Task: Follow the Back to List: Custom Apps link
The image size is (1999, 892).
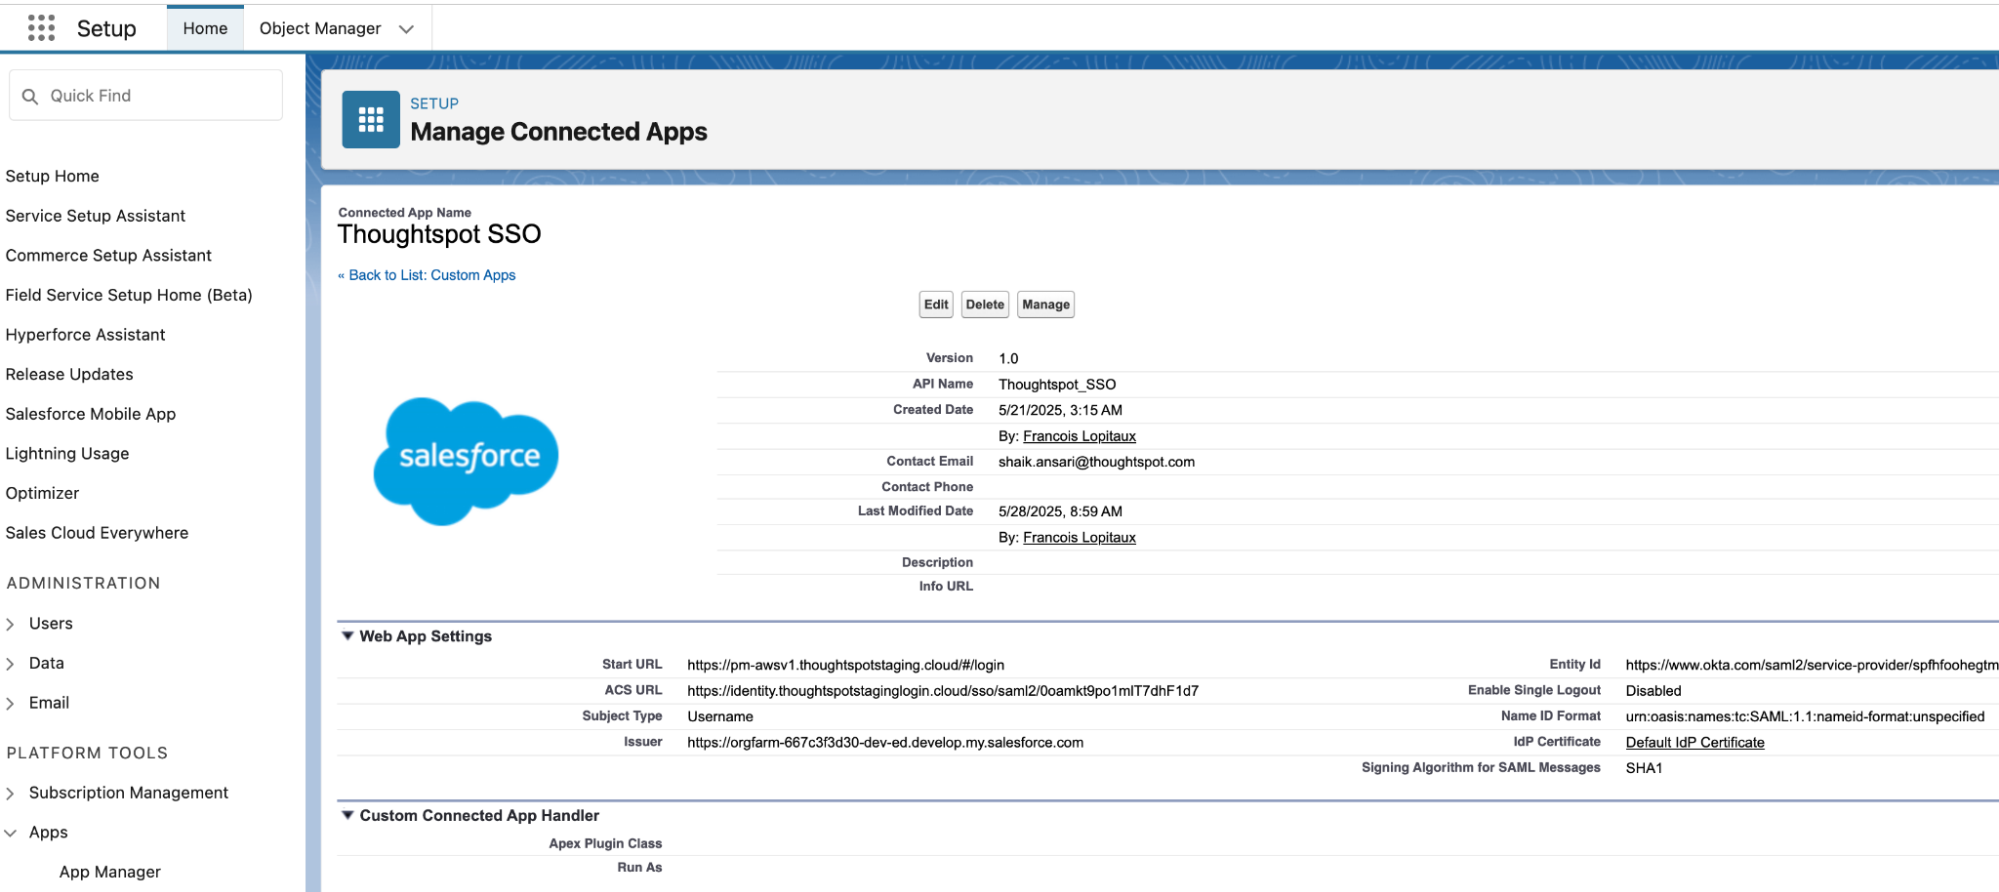Action: 431,276
